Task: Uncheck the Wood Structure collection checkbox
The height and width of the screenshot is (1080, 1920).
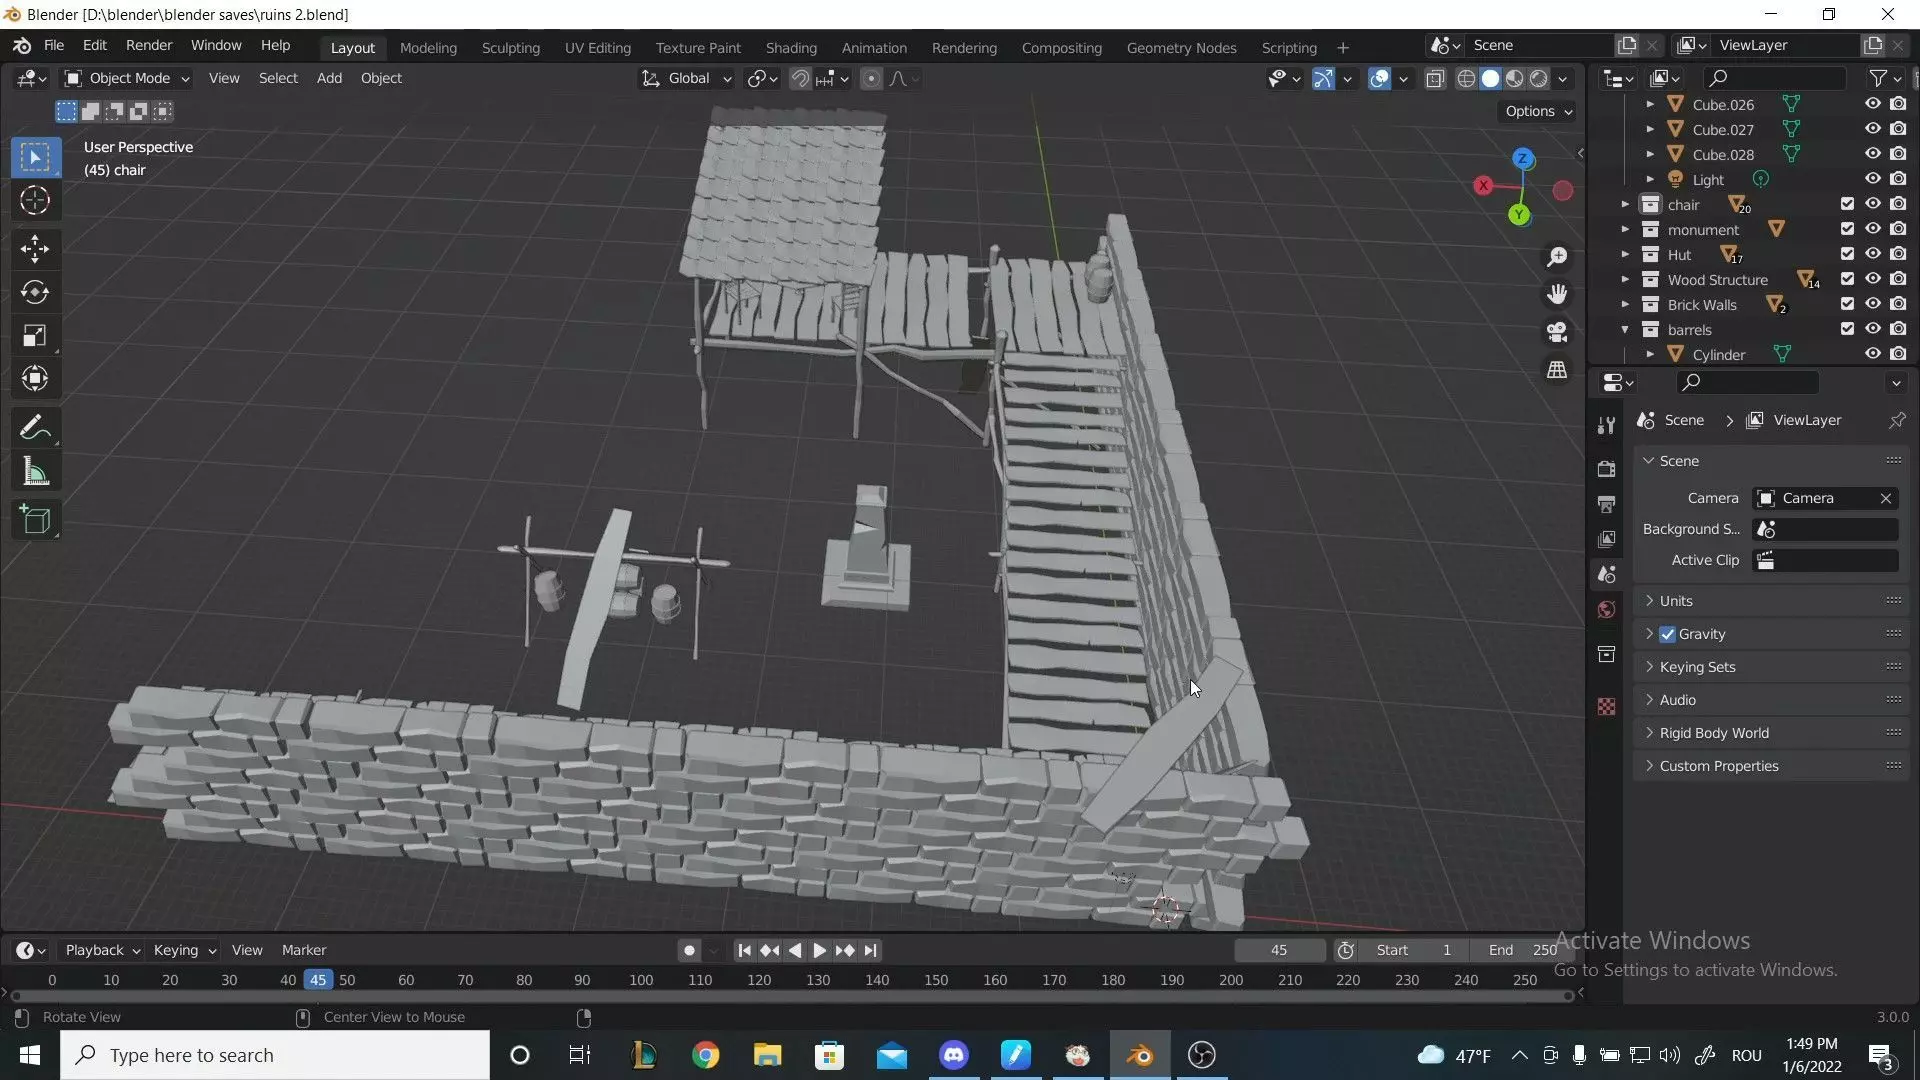Action: tap(1847, 279)
